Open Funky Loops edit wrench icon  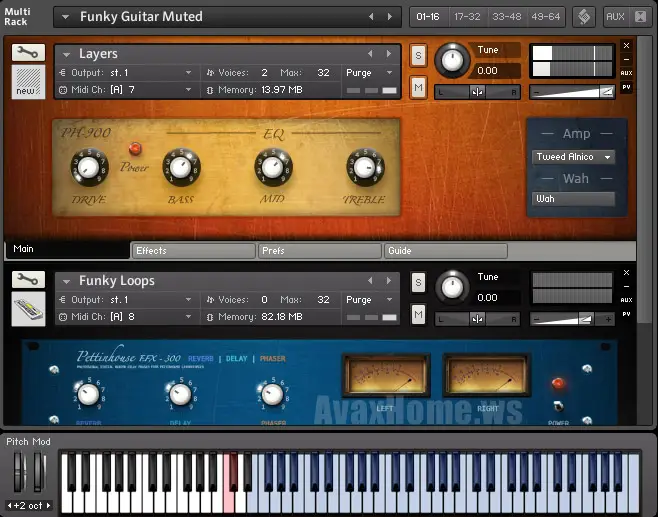(28, 279)
